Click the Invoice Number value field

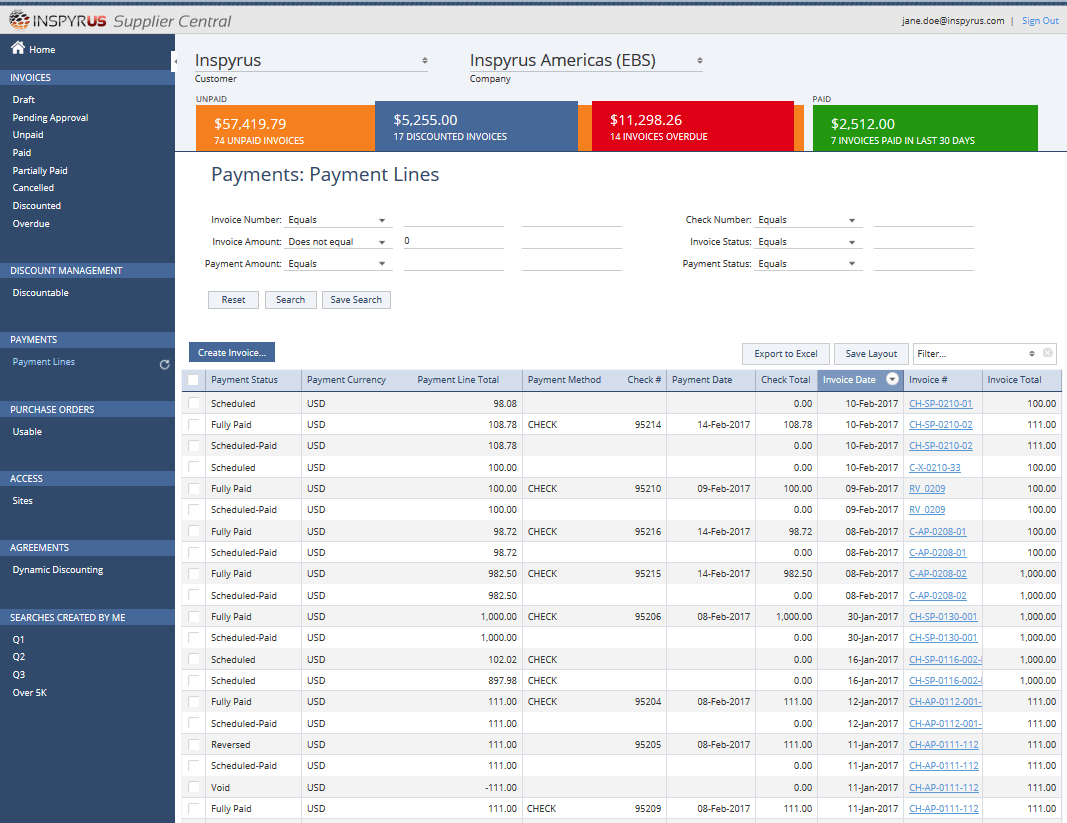point(453,219)
